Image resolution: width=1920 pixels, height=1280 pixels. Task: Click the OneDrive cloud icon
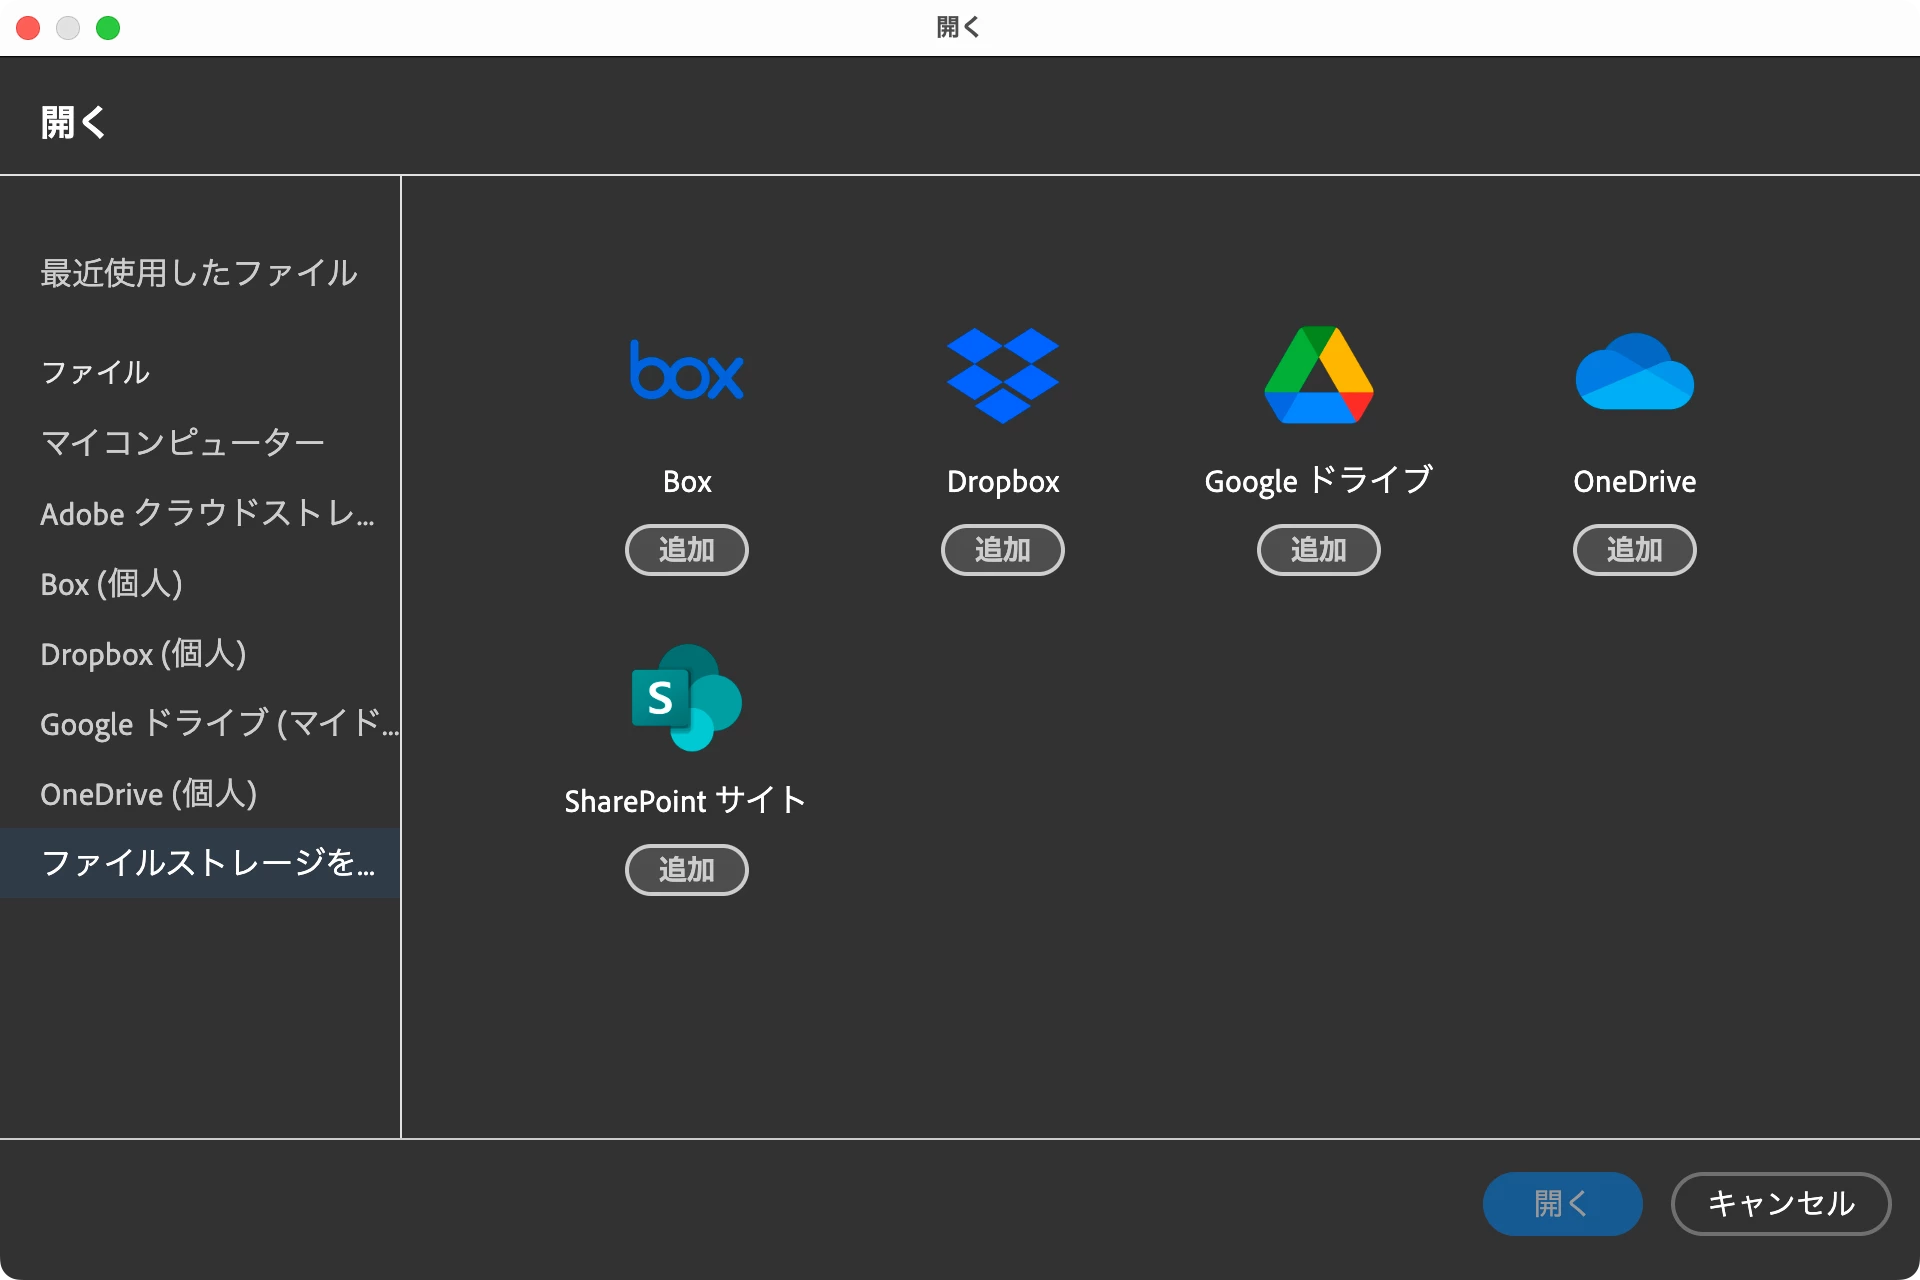click(1634, 372)
